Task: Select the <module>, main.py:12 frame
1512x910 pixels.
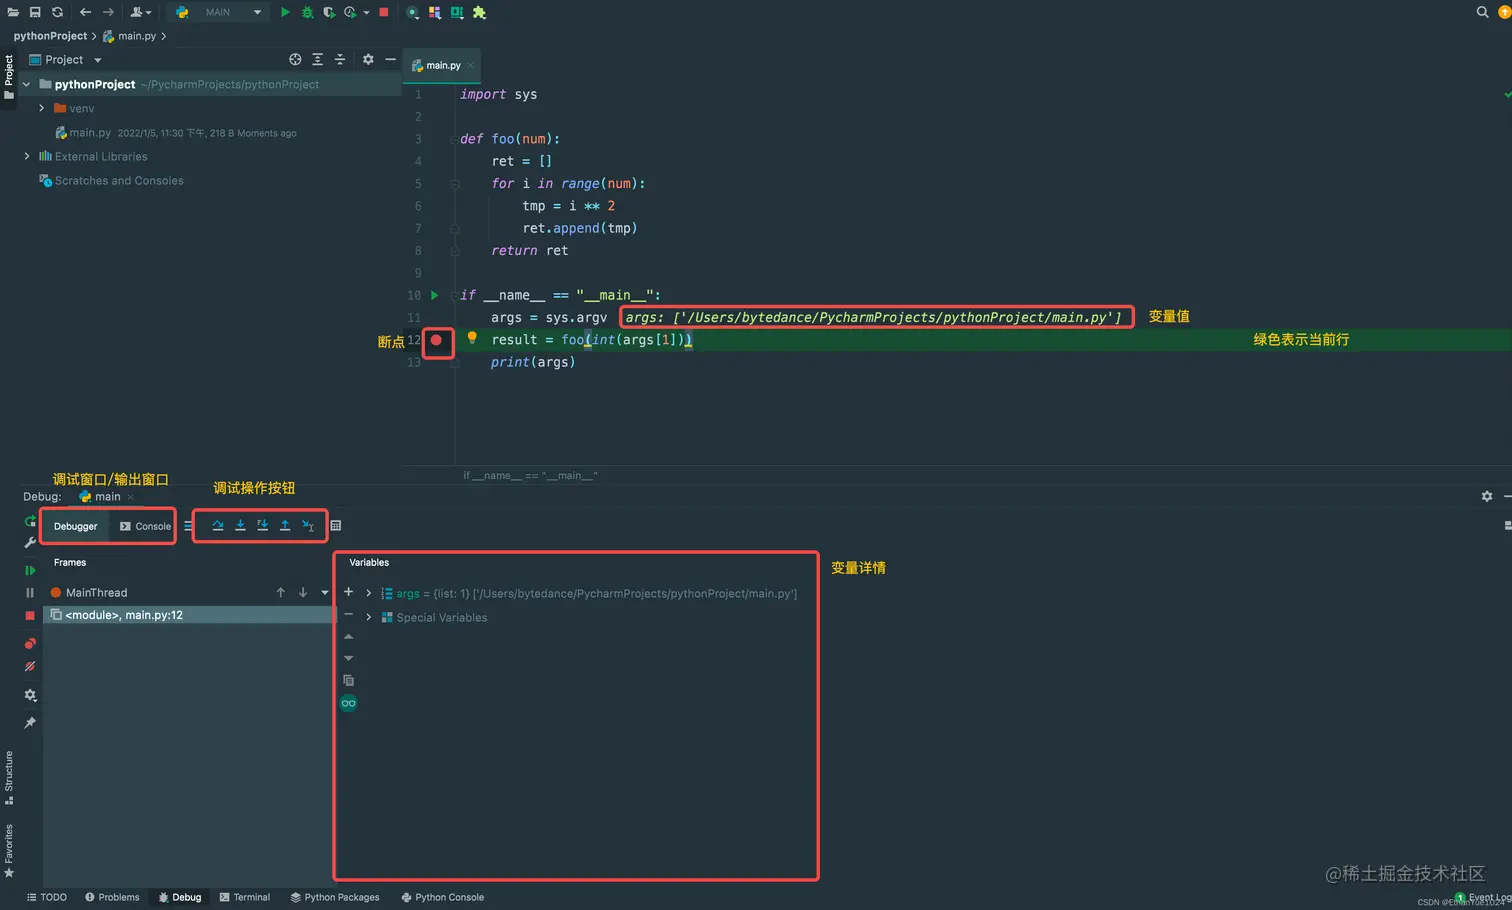Action: (x=188, y=615)
